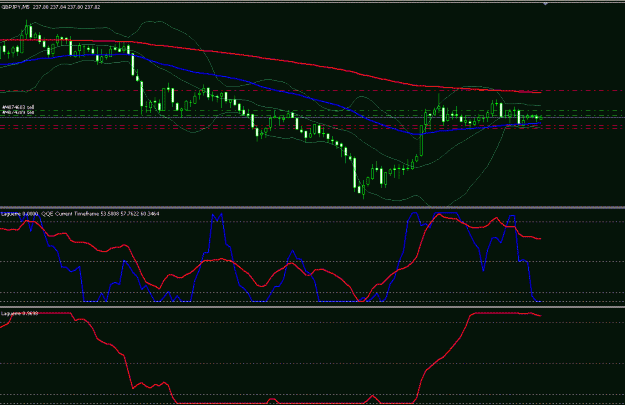Select the QQE Current Timeframe indicator label

click(100, 214)
